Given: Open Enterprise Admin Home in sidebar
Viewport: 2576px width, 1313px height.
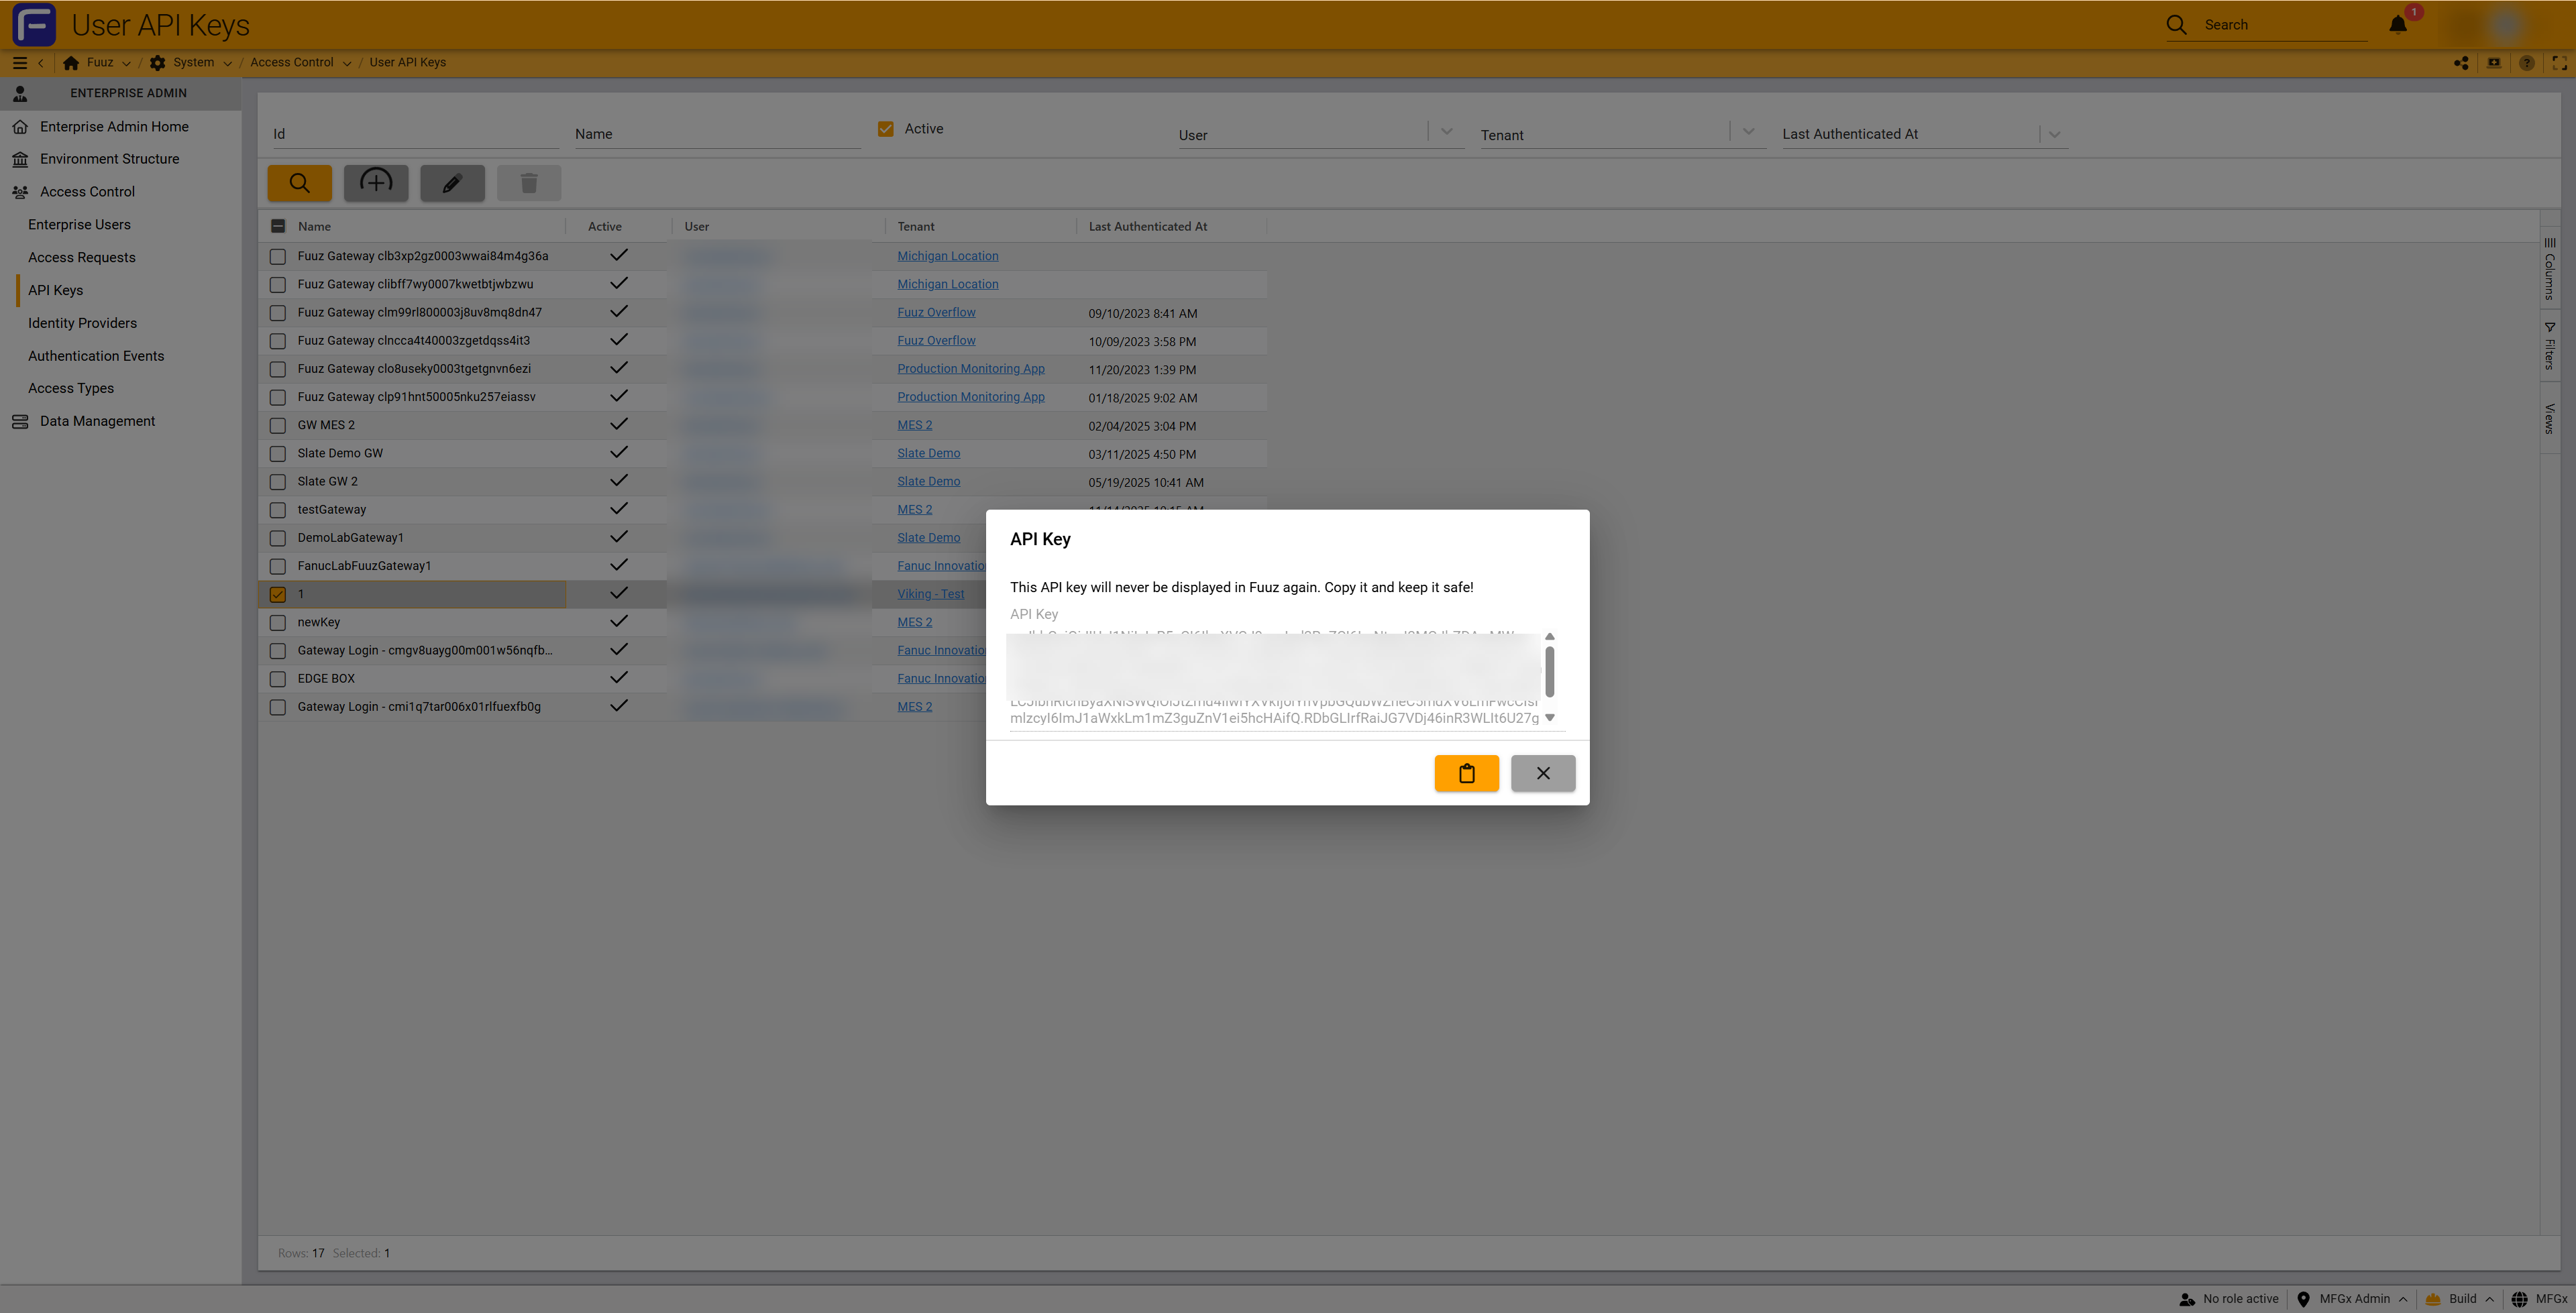Looking at the screenshot, I should tap(114, 126).
